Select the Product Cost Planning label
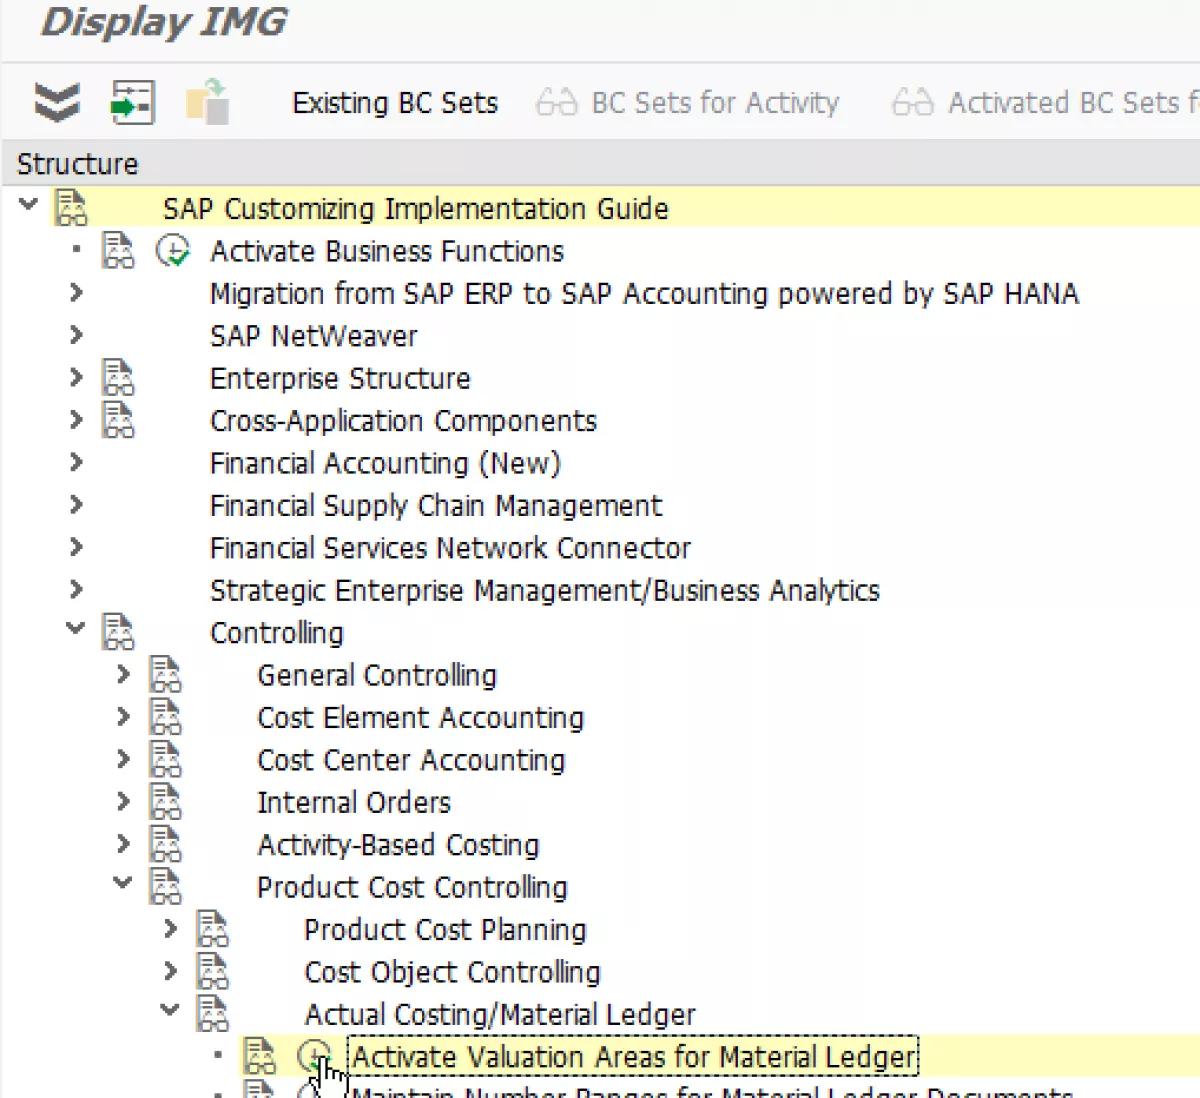 coord(445,929)
